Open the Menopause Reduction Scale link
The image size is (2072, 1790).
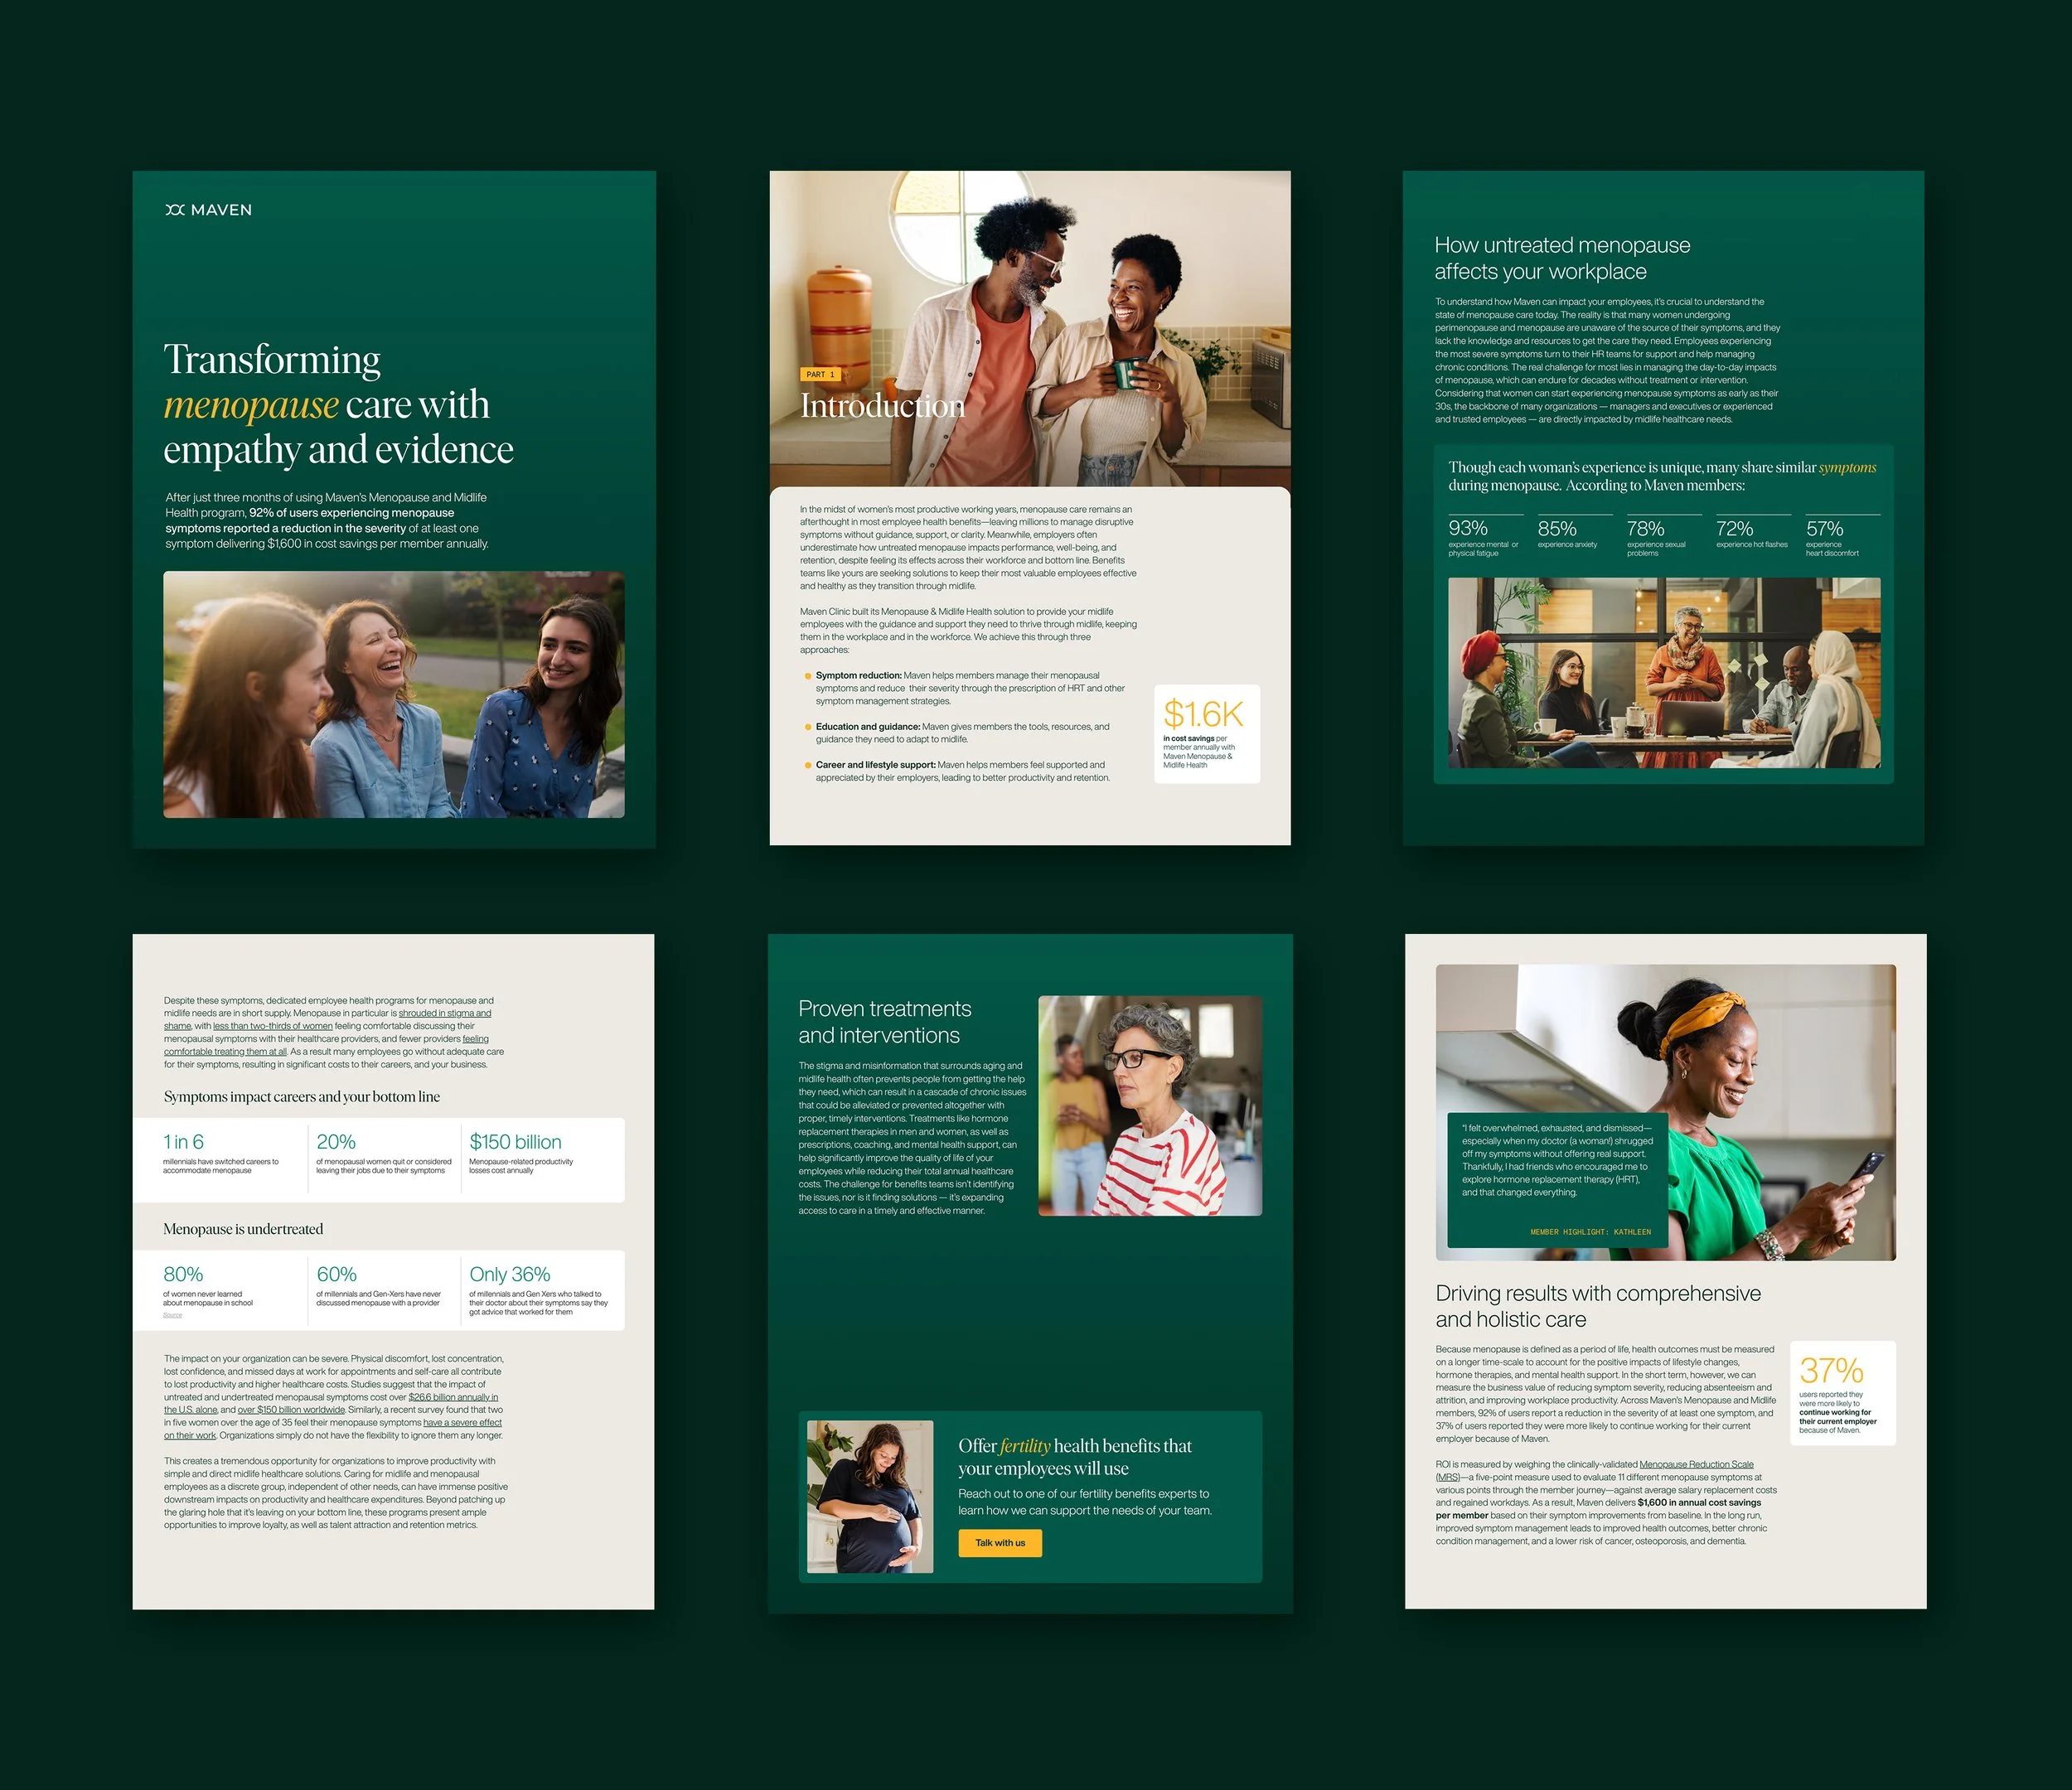click(x=1696, y=1464)
